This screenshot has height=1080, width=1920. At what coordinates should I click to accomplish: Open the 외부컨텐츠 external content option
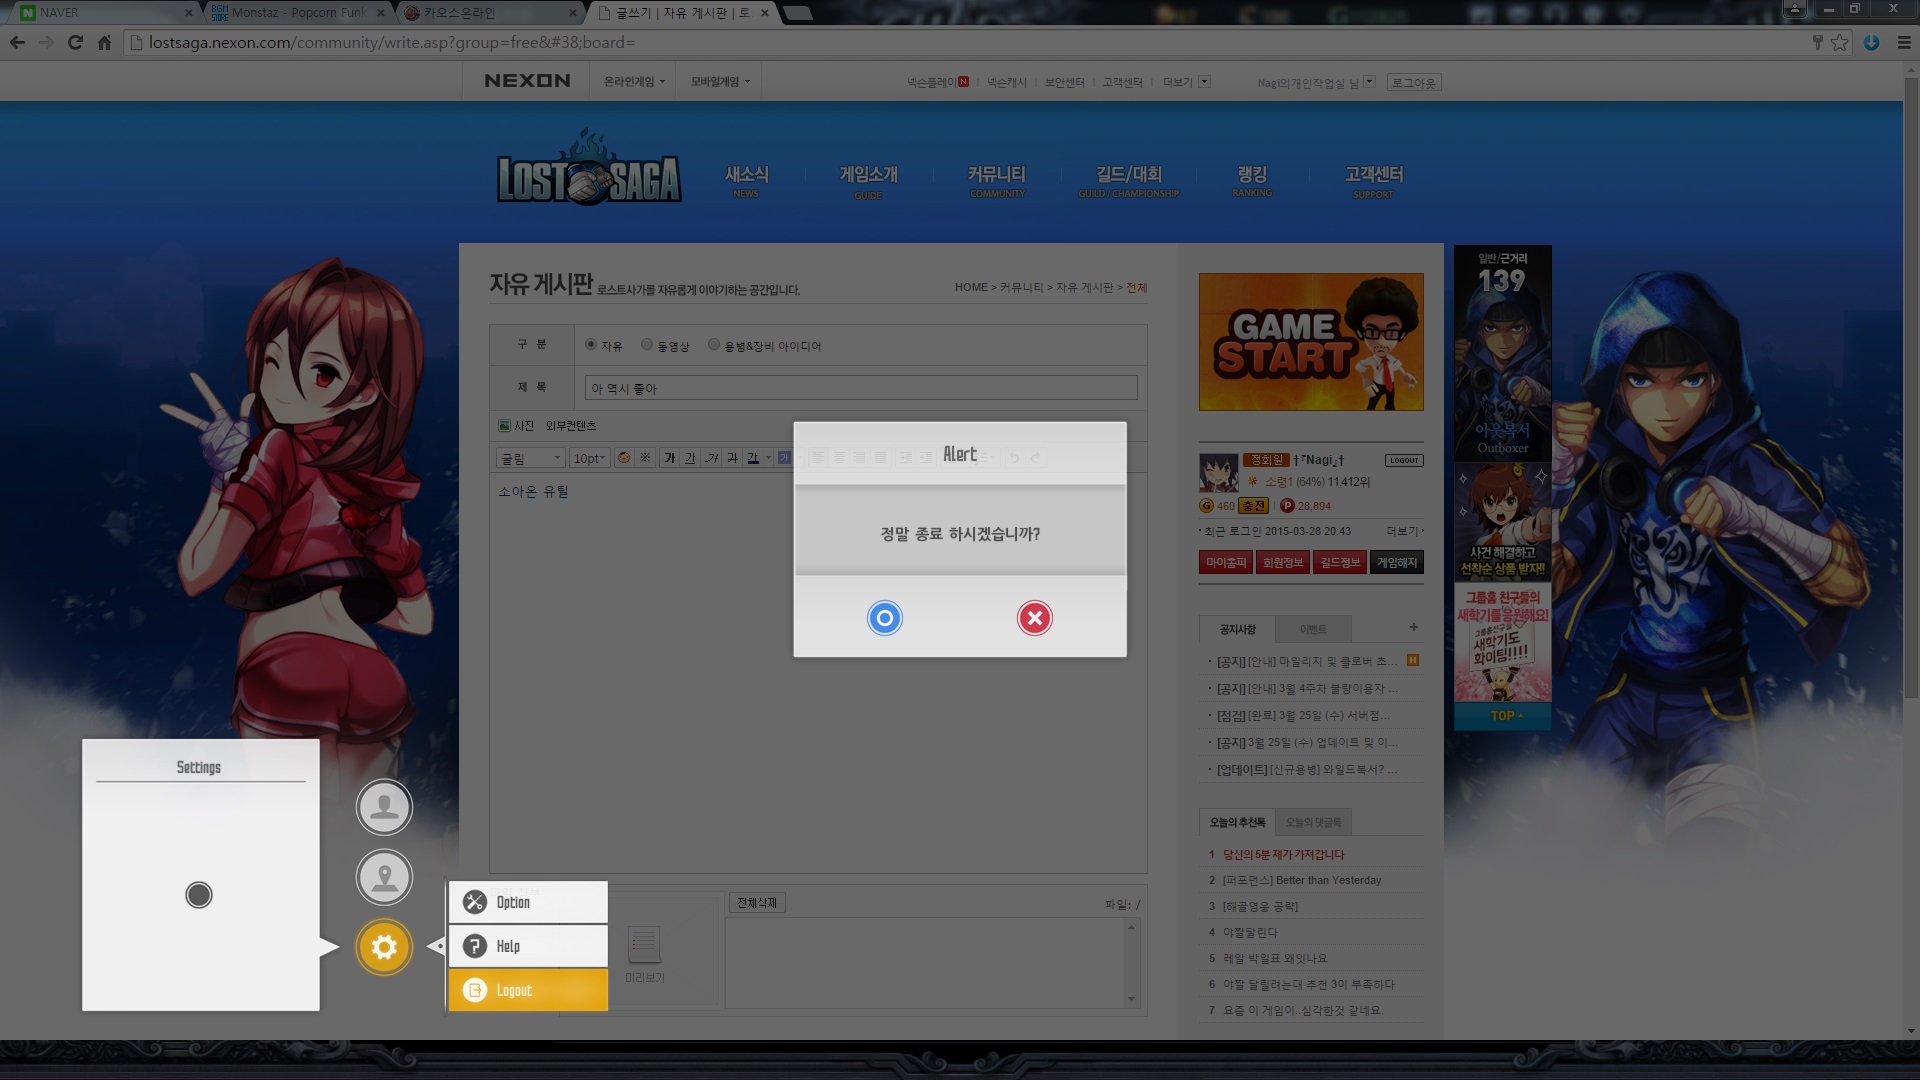coord(571,426)
